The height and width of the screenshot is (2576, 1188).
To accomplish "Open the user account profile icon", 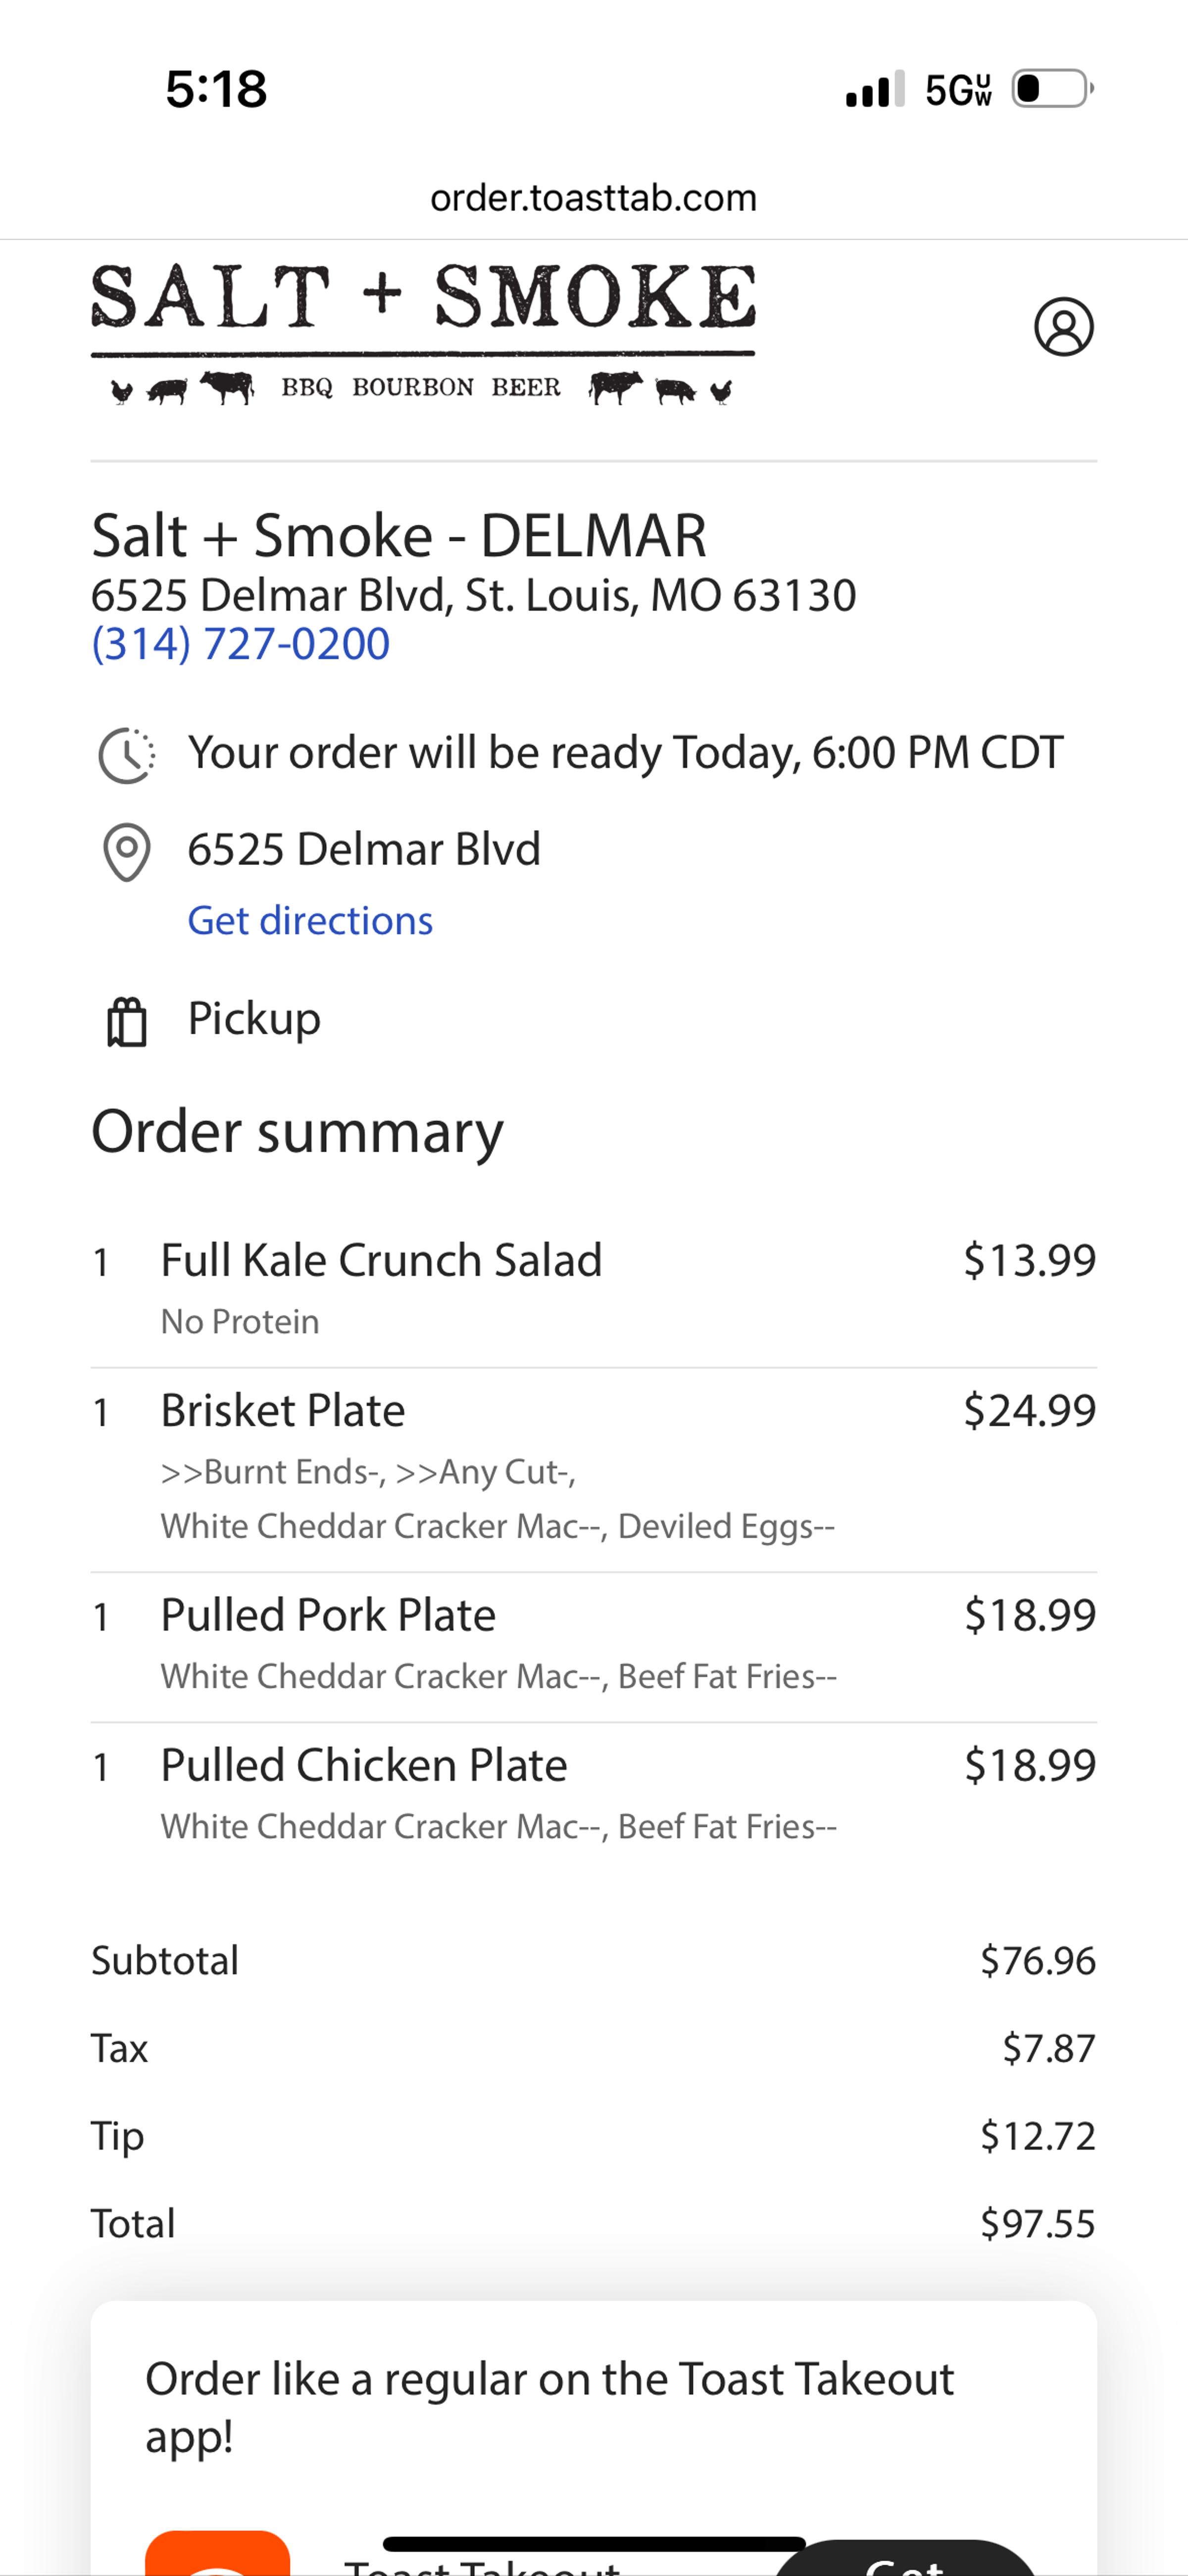I will [1063, 327].
